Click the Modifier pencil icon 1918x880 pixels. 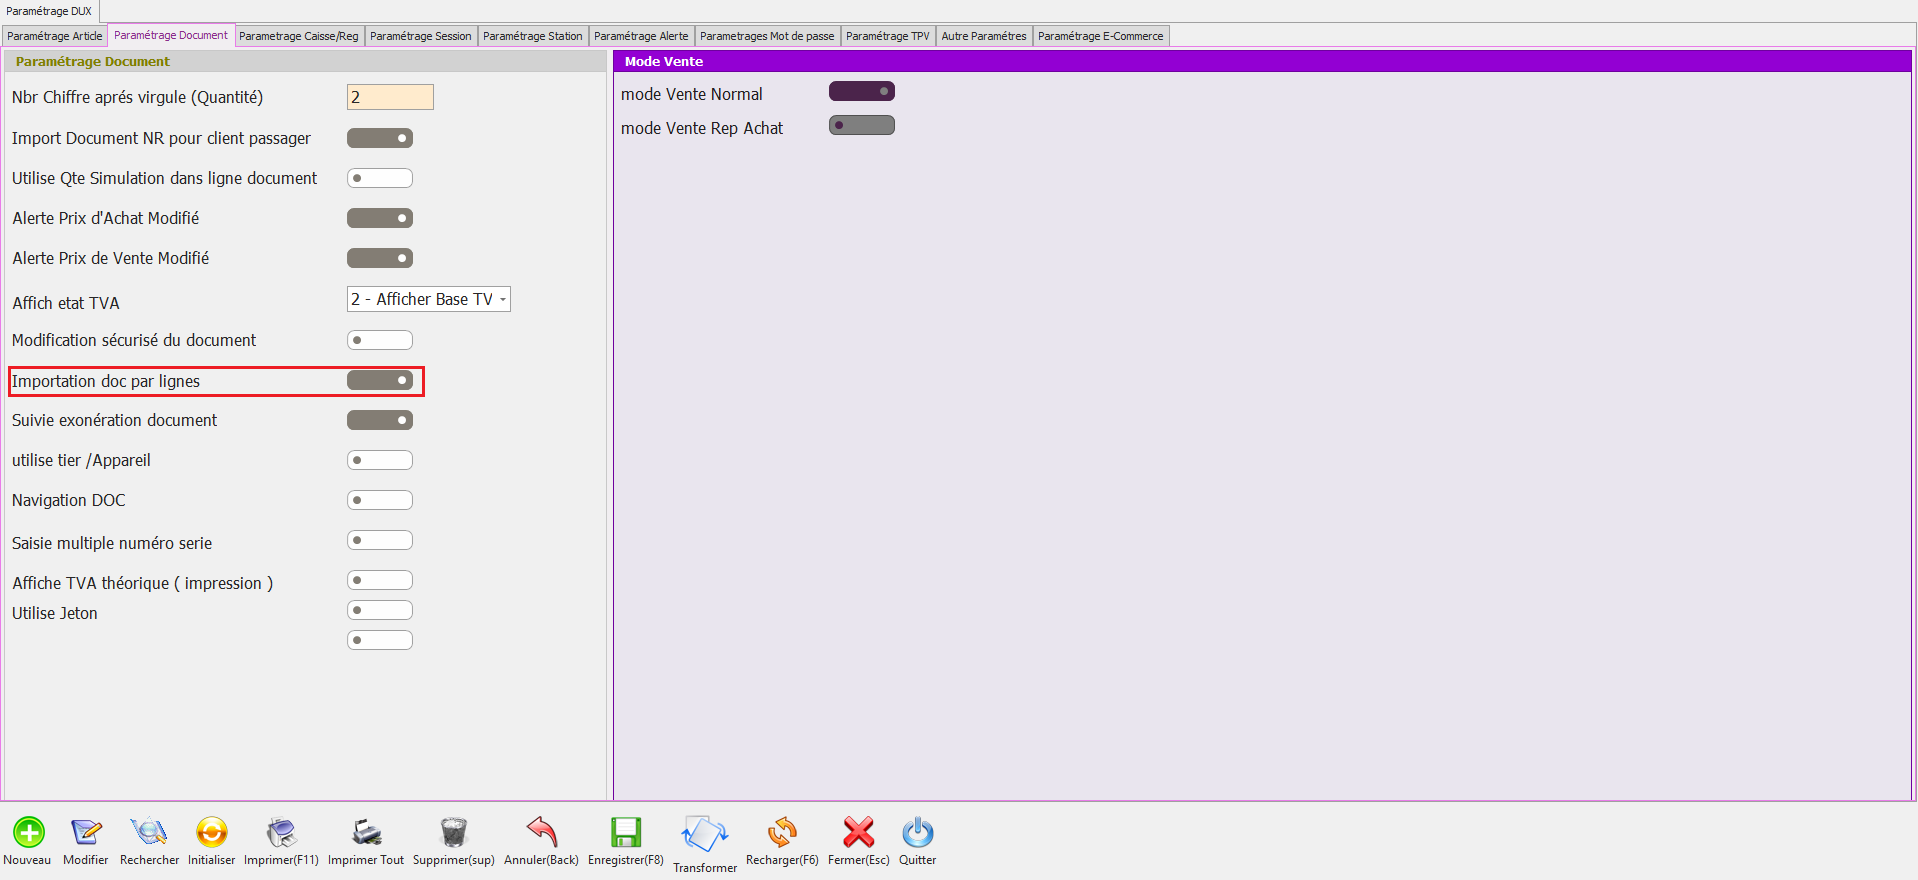pos(86,832)
